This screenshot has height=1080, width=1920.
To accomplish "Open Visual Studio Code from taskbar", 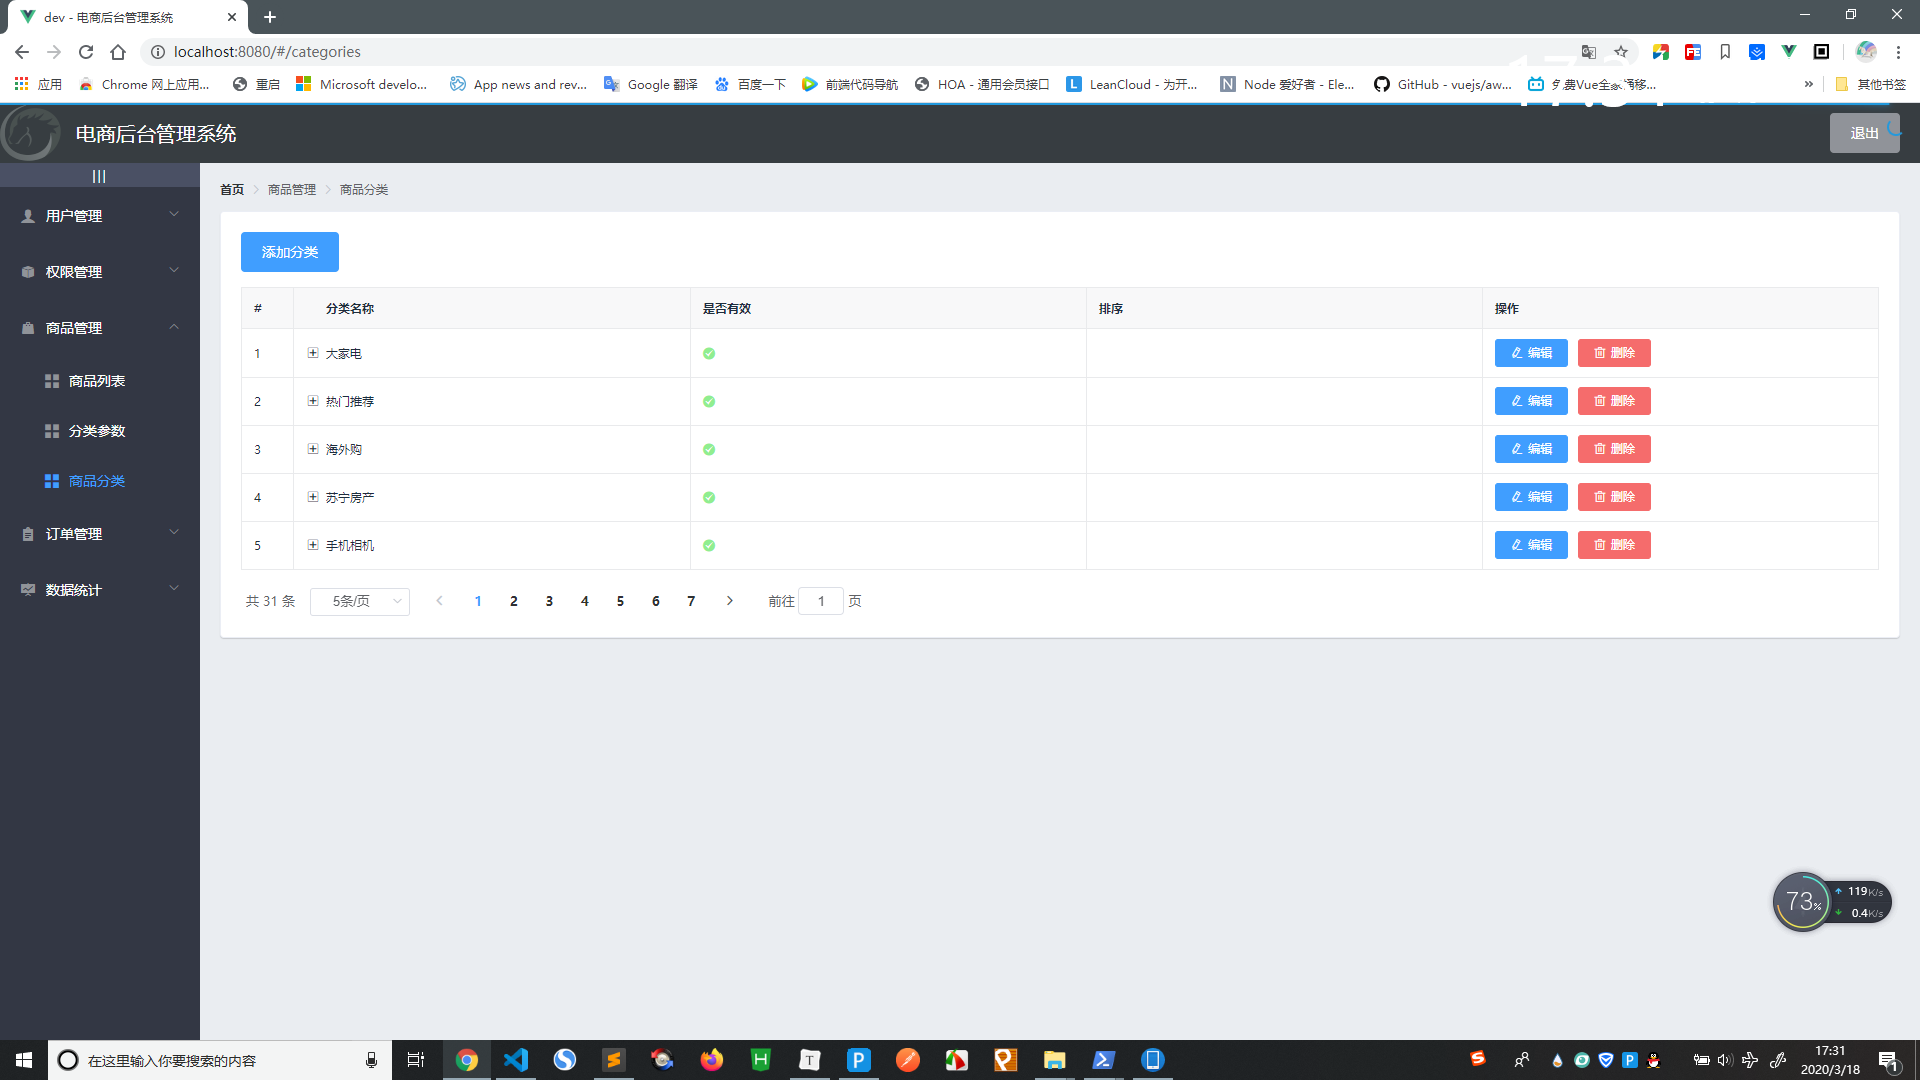I will click(x=516, y=1060).
